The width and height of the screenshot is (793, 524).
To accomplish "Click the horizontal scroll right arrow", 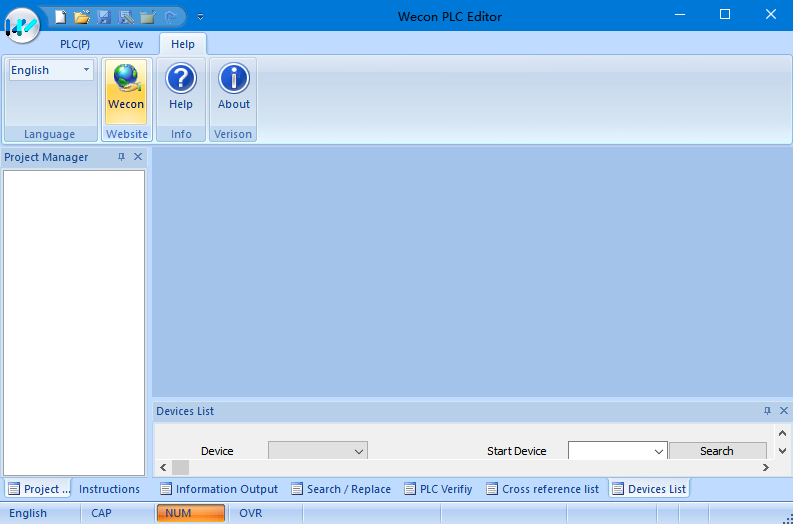I will click(766, 467).
